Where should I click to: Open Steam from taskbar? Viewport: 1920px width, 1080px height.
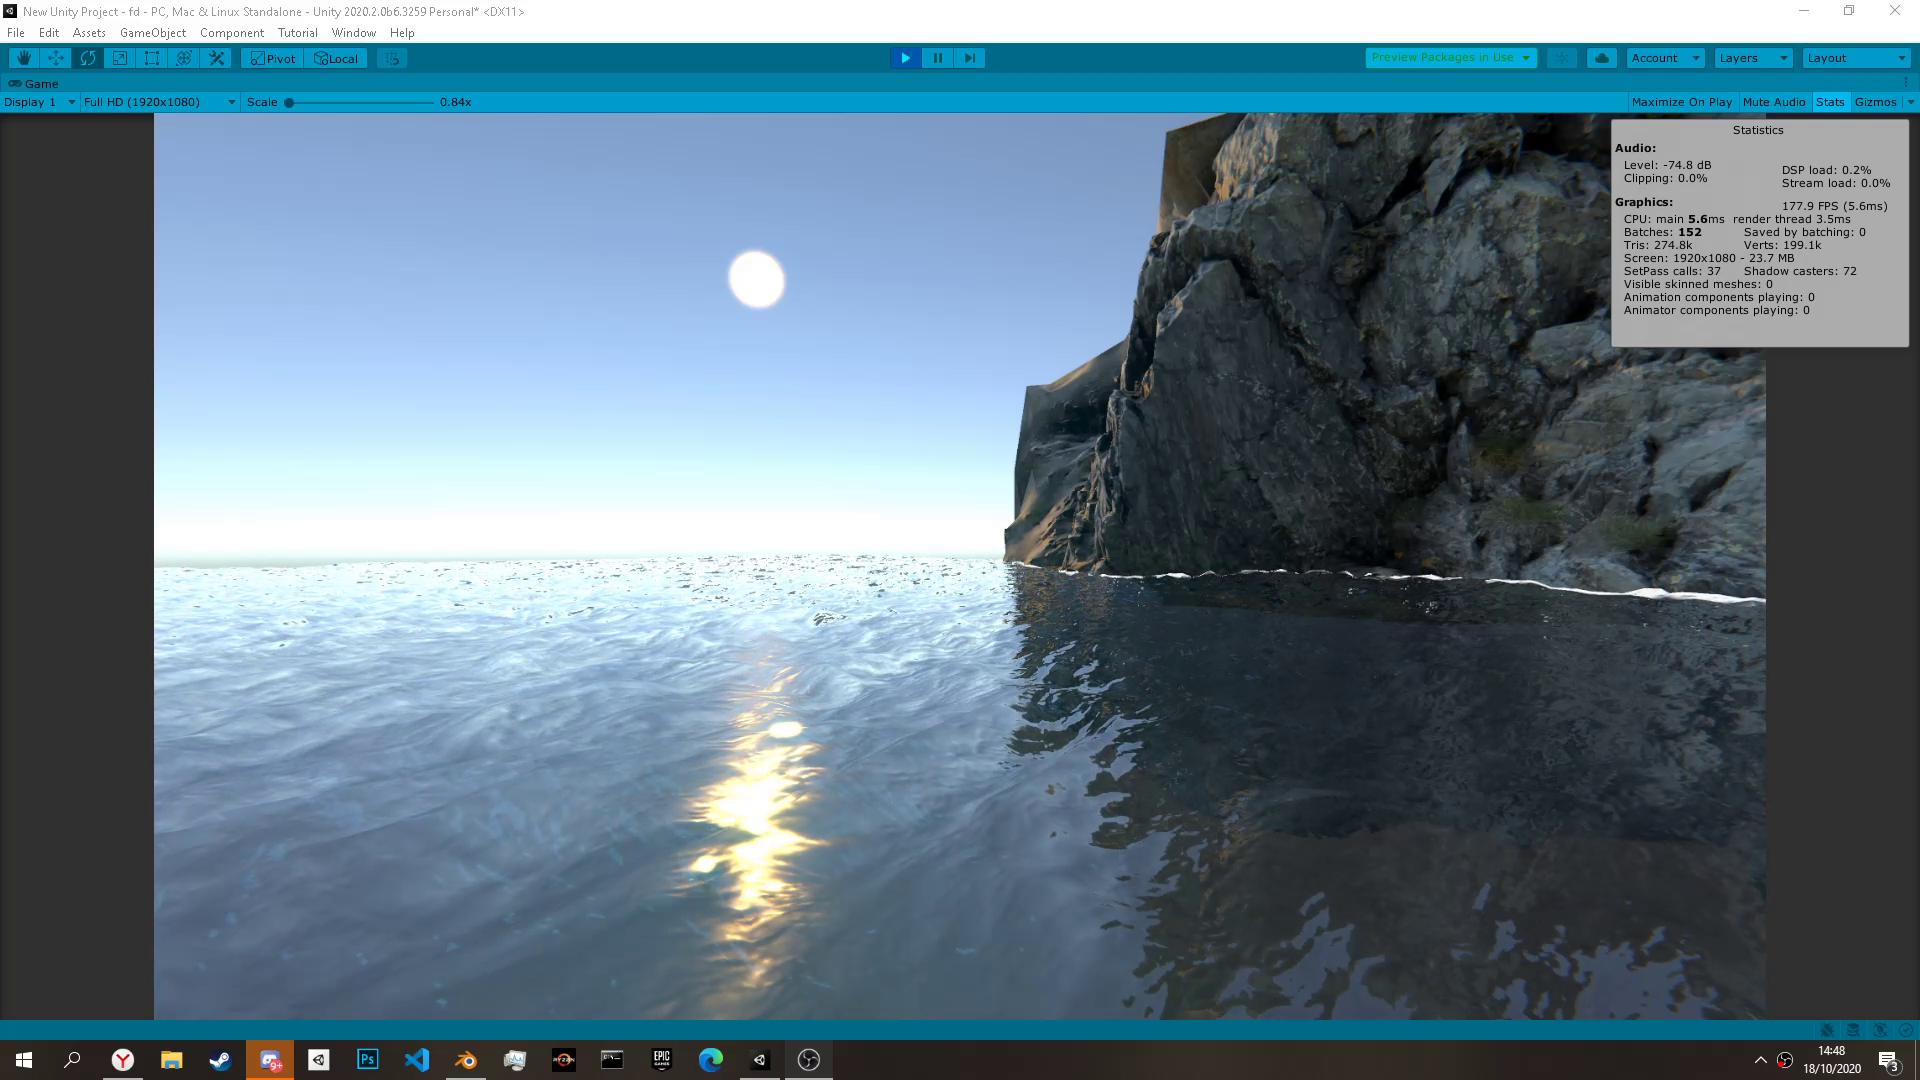[220, 1060]
